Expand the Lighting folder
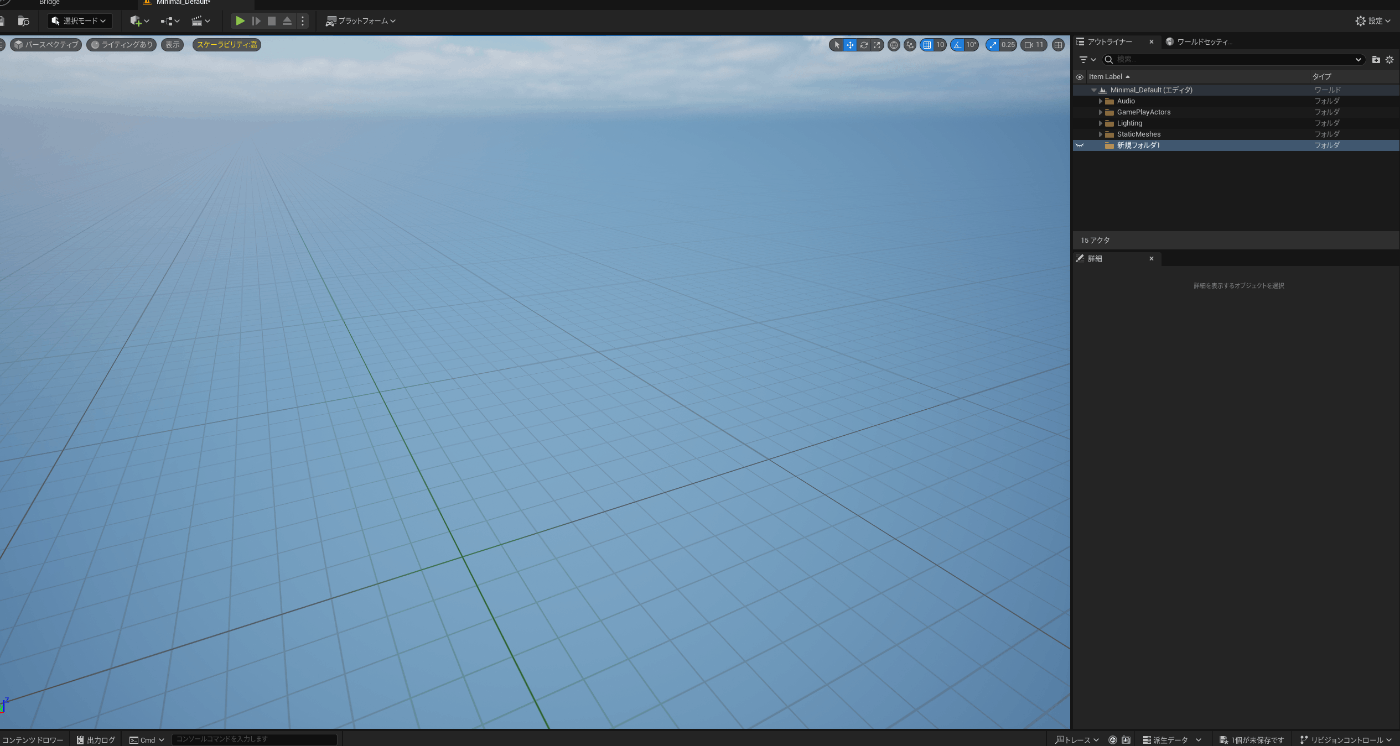The height and width of the screenshot is (746, 1400). point(1101,123)
